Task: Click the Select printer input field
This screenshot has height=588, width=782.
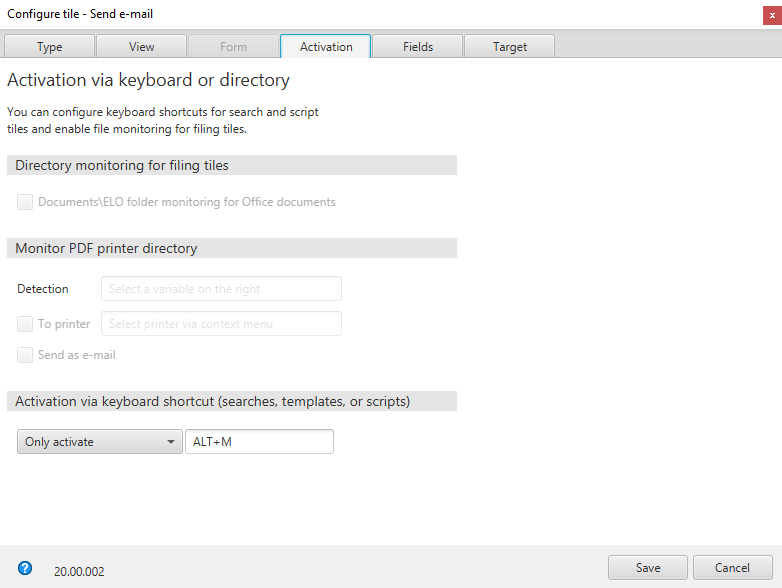Action: (x=221, y=324)
